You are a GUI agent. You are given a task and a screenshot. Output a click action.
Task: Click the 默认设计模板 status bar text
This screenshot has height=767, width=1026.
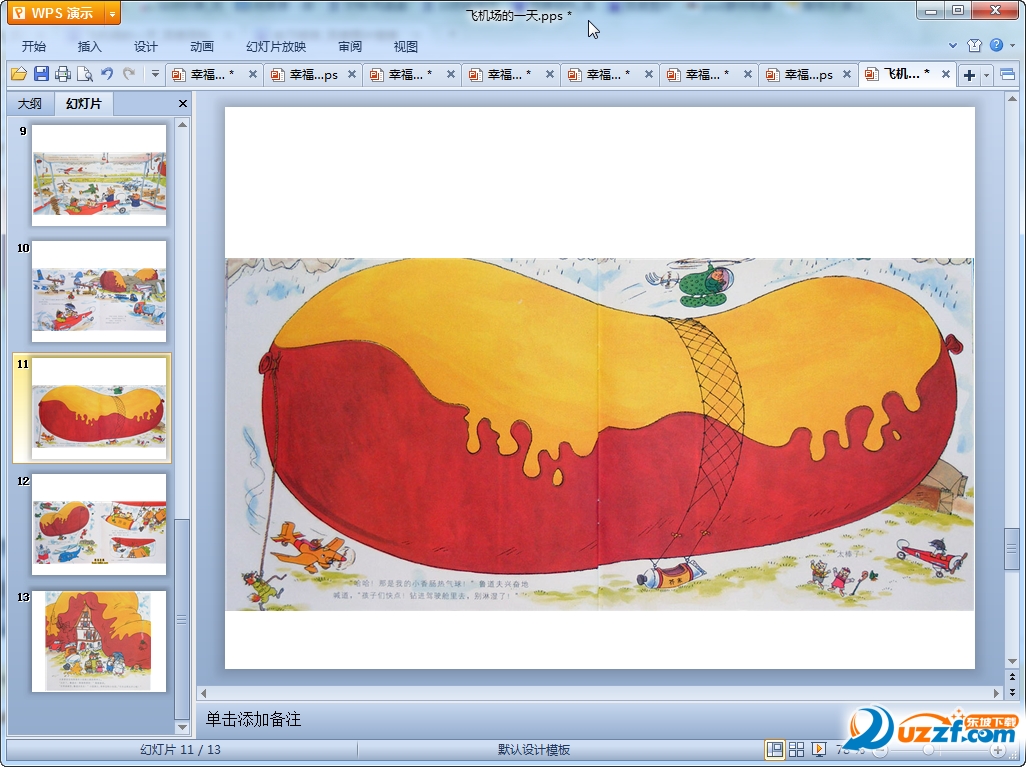(x=534, y=750)
